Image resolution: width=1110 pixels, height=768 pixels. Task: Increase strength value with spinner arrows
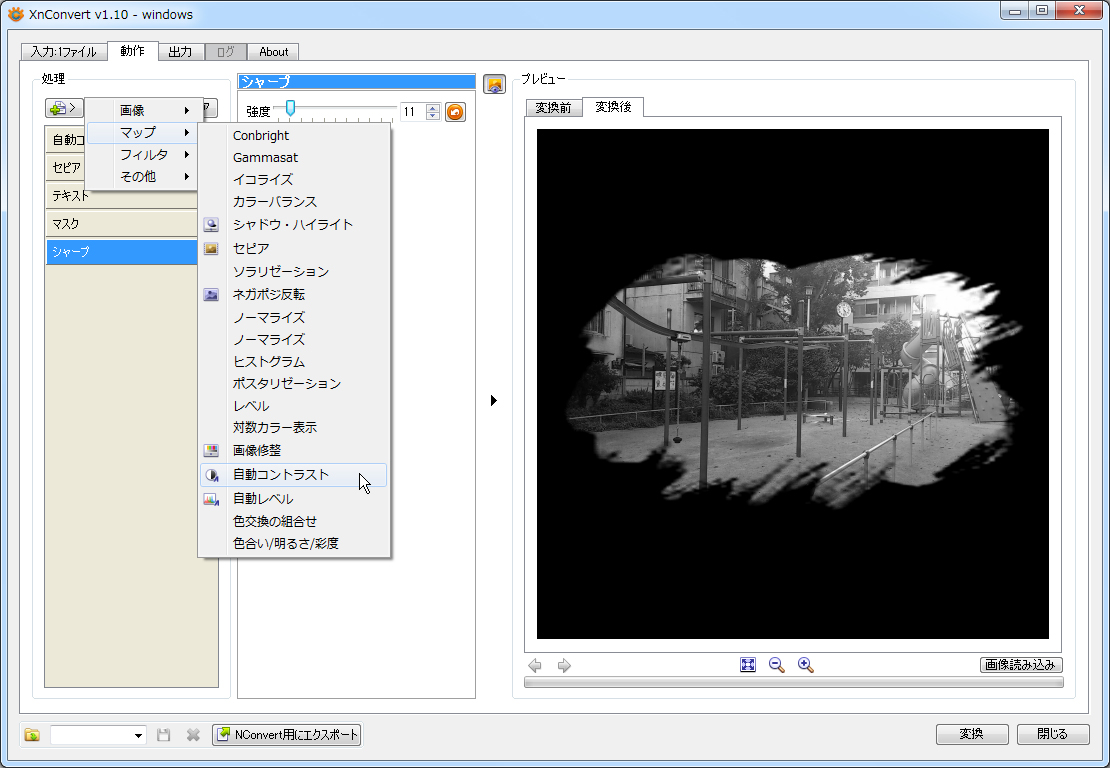tap(433, 108)
